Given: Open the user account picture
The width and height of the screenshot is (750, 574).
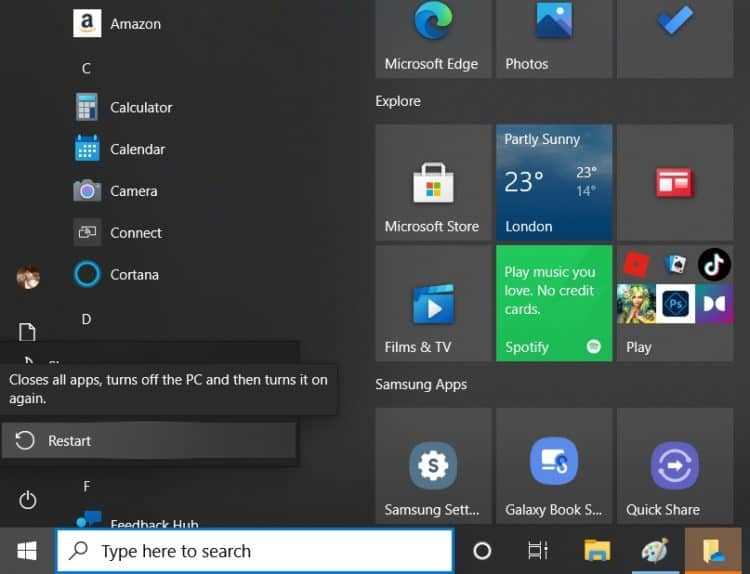Looking at the screenshot, I should [28, 277].
